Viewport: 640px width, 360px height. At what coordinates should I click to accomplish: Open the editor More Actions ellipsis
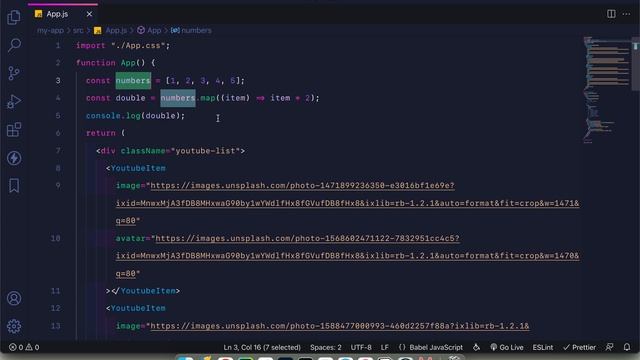[626, 14]
